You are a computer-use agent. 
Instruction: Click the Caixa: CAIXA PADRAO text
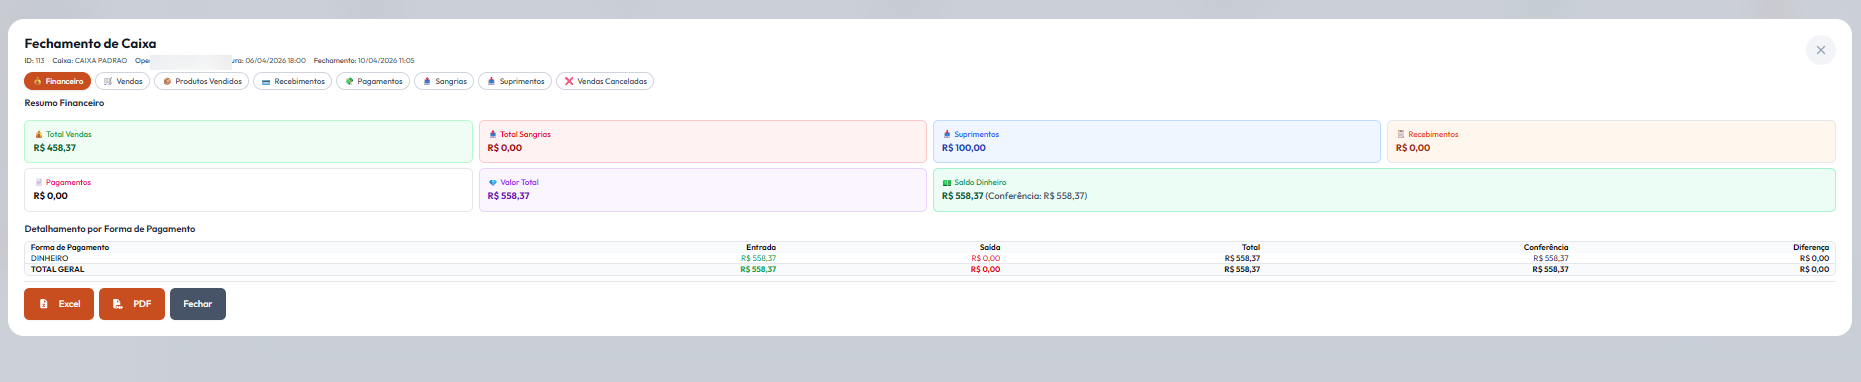90,61
